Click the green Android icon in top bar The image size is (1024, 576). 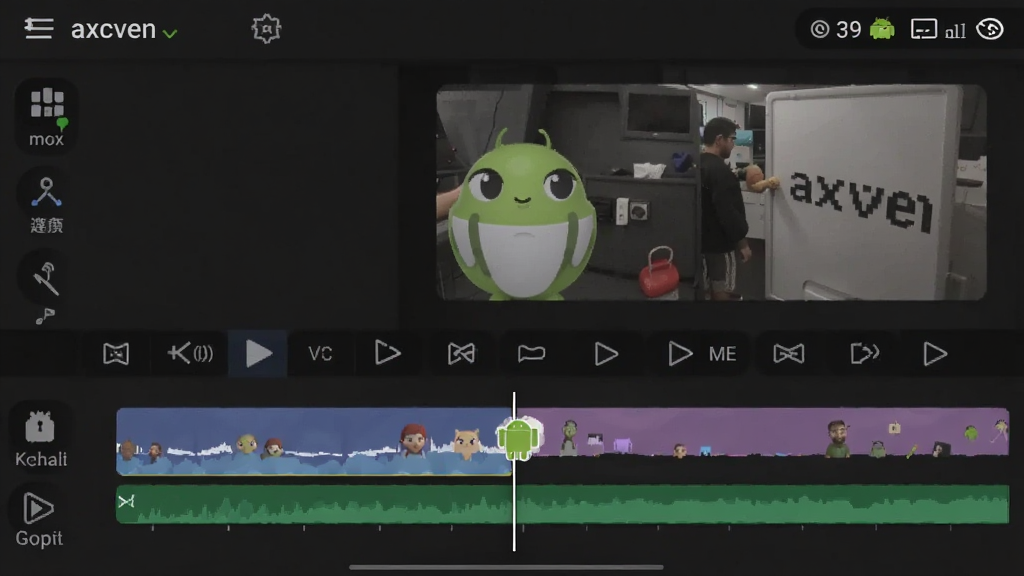pos(882,29)
